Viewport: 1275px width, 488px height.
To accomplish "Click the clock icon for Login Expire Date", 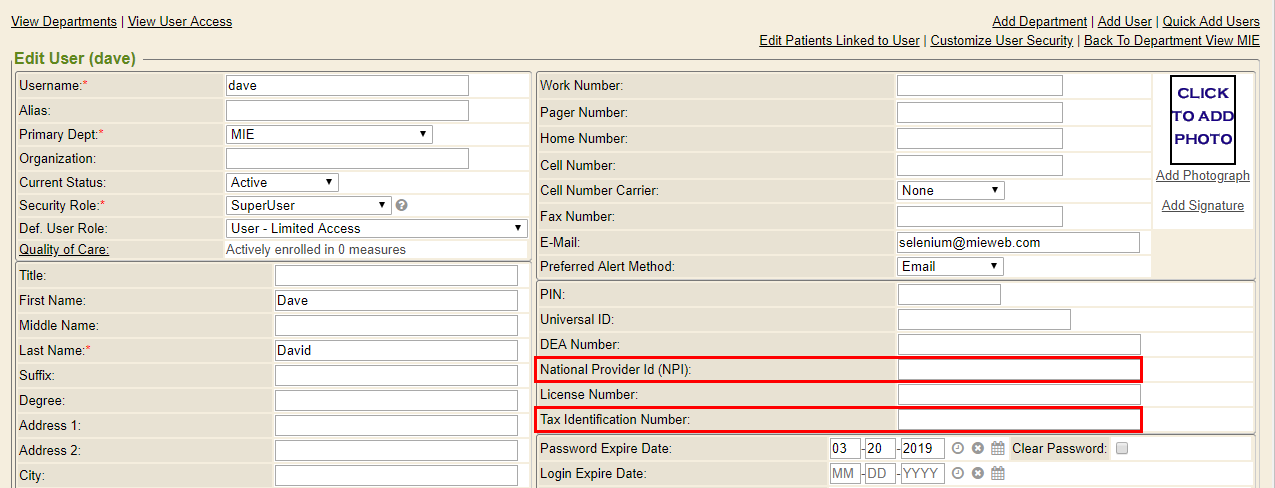I will coord(958,474).
